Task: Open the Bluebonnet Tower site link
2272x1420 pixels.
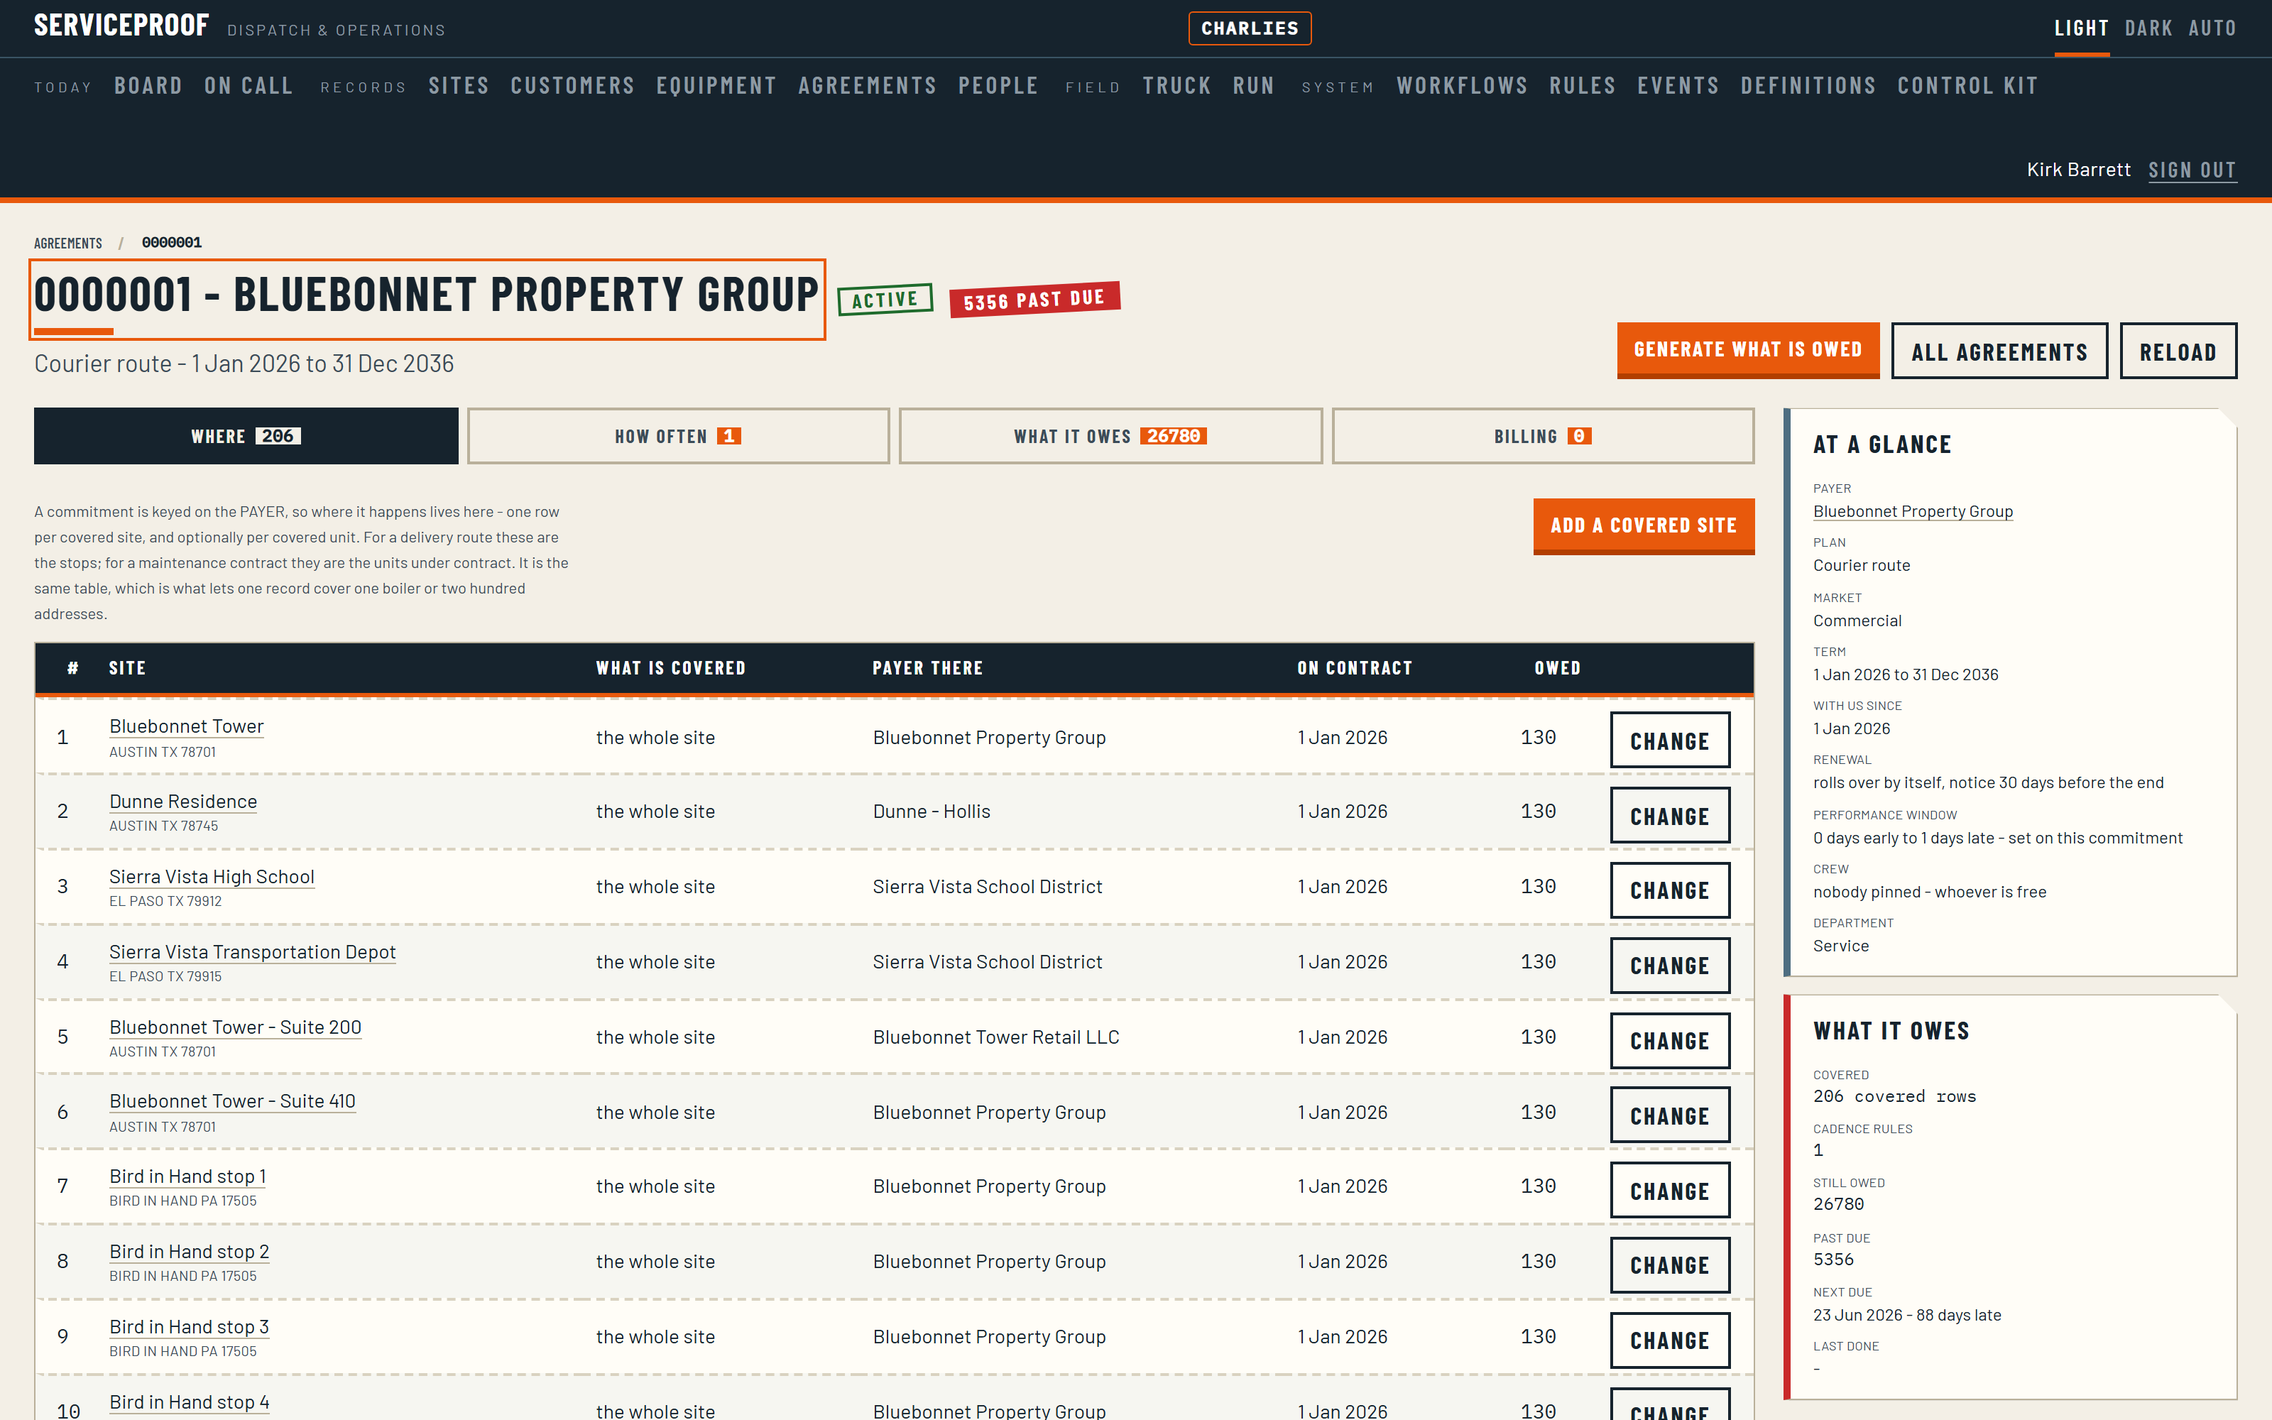Action: coord(186,727)
